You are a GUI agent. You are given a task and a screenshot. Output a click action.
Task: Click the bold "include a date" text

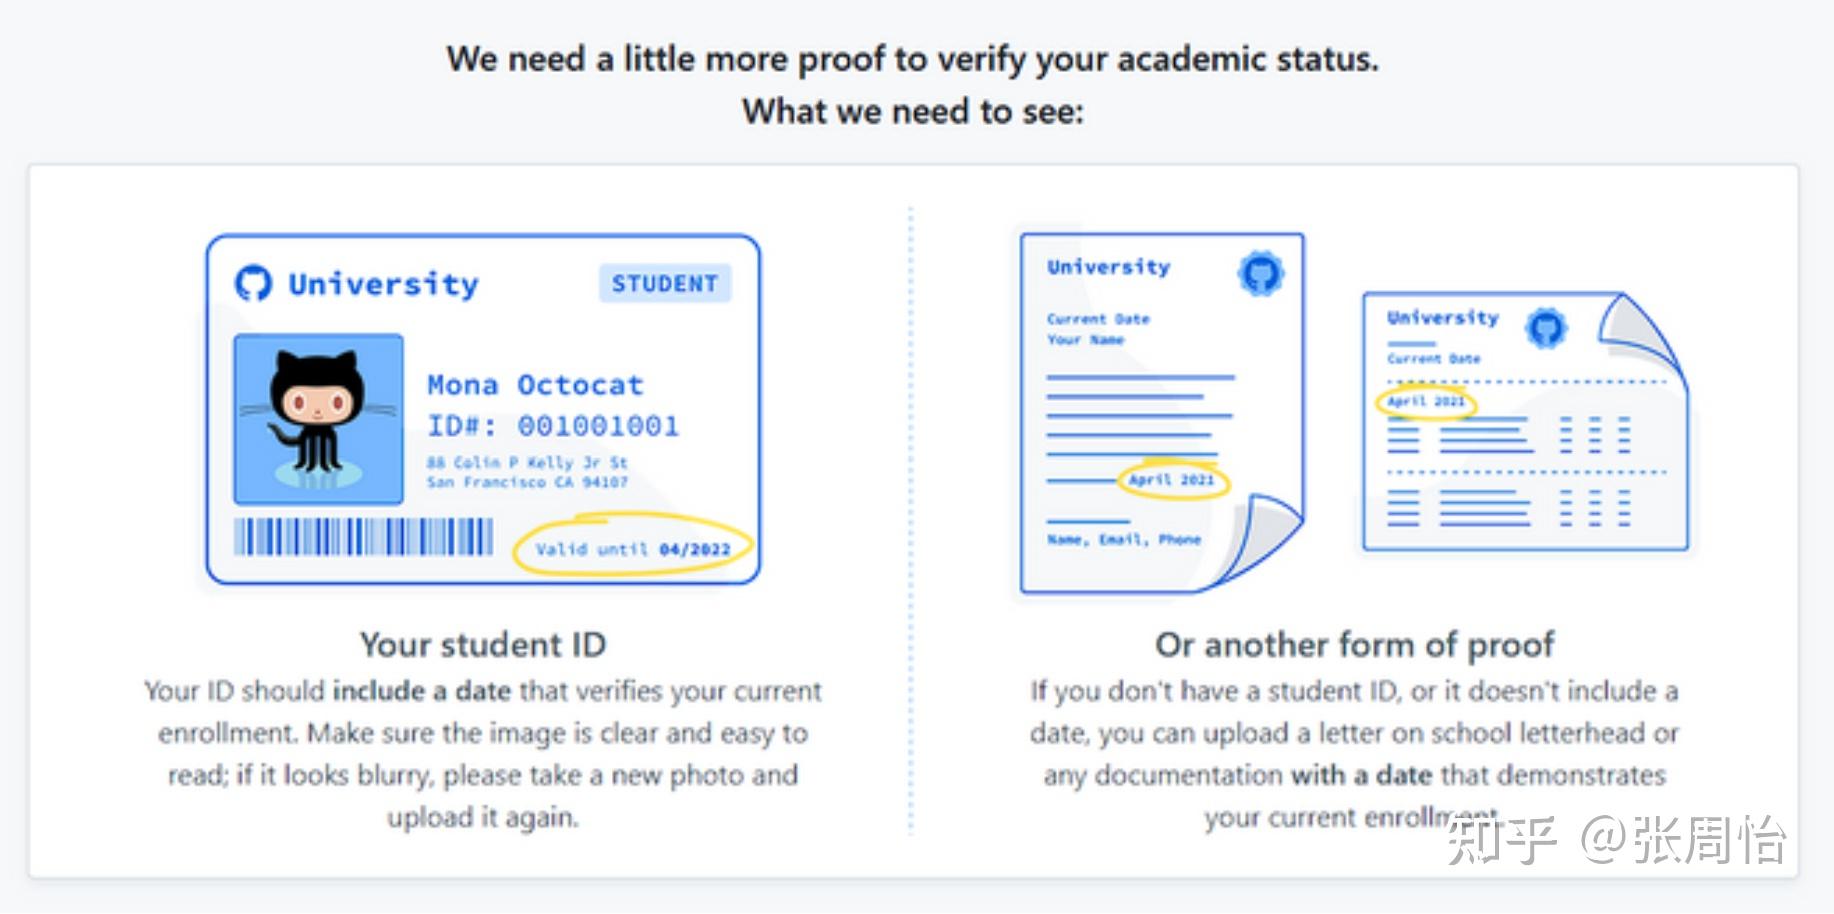(x=421, y=691)
